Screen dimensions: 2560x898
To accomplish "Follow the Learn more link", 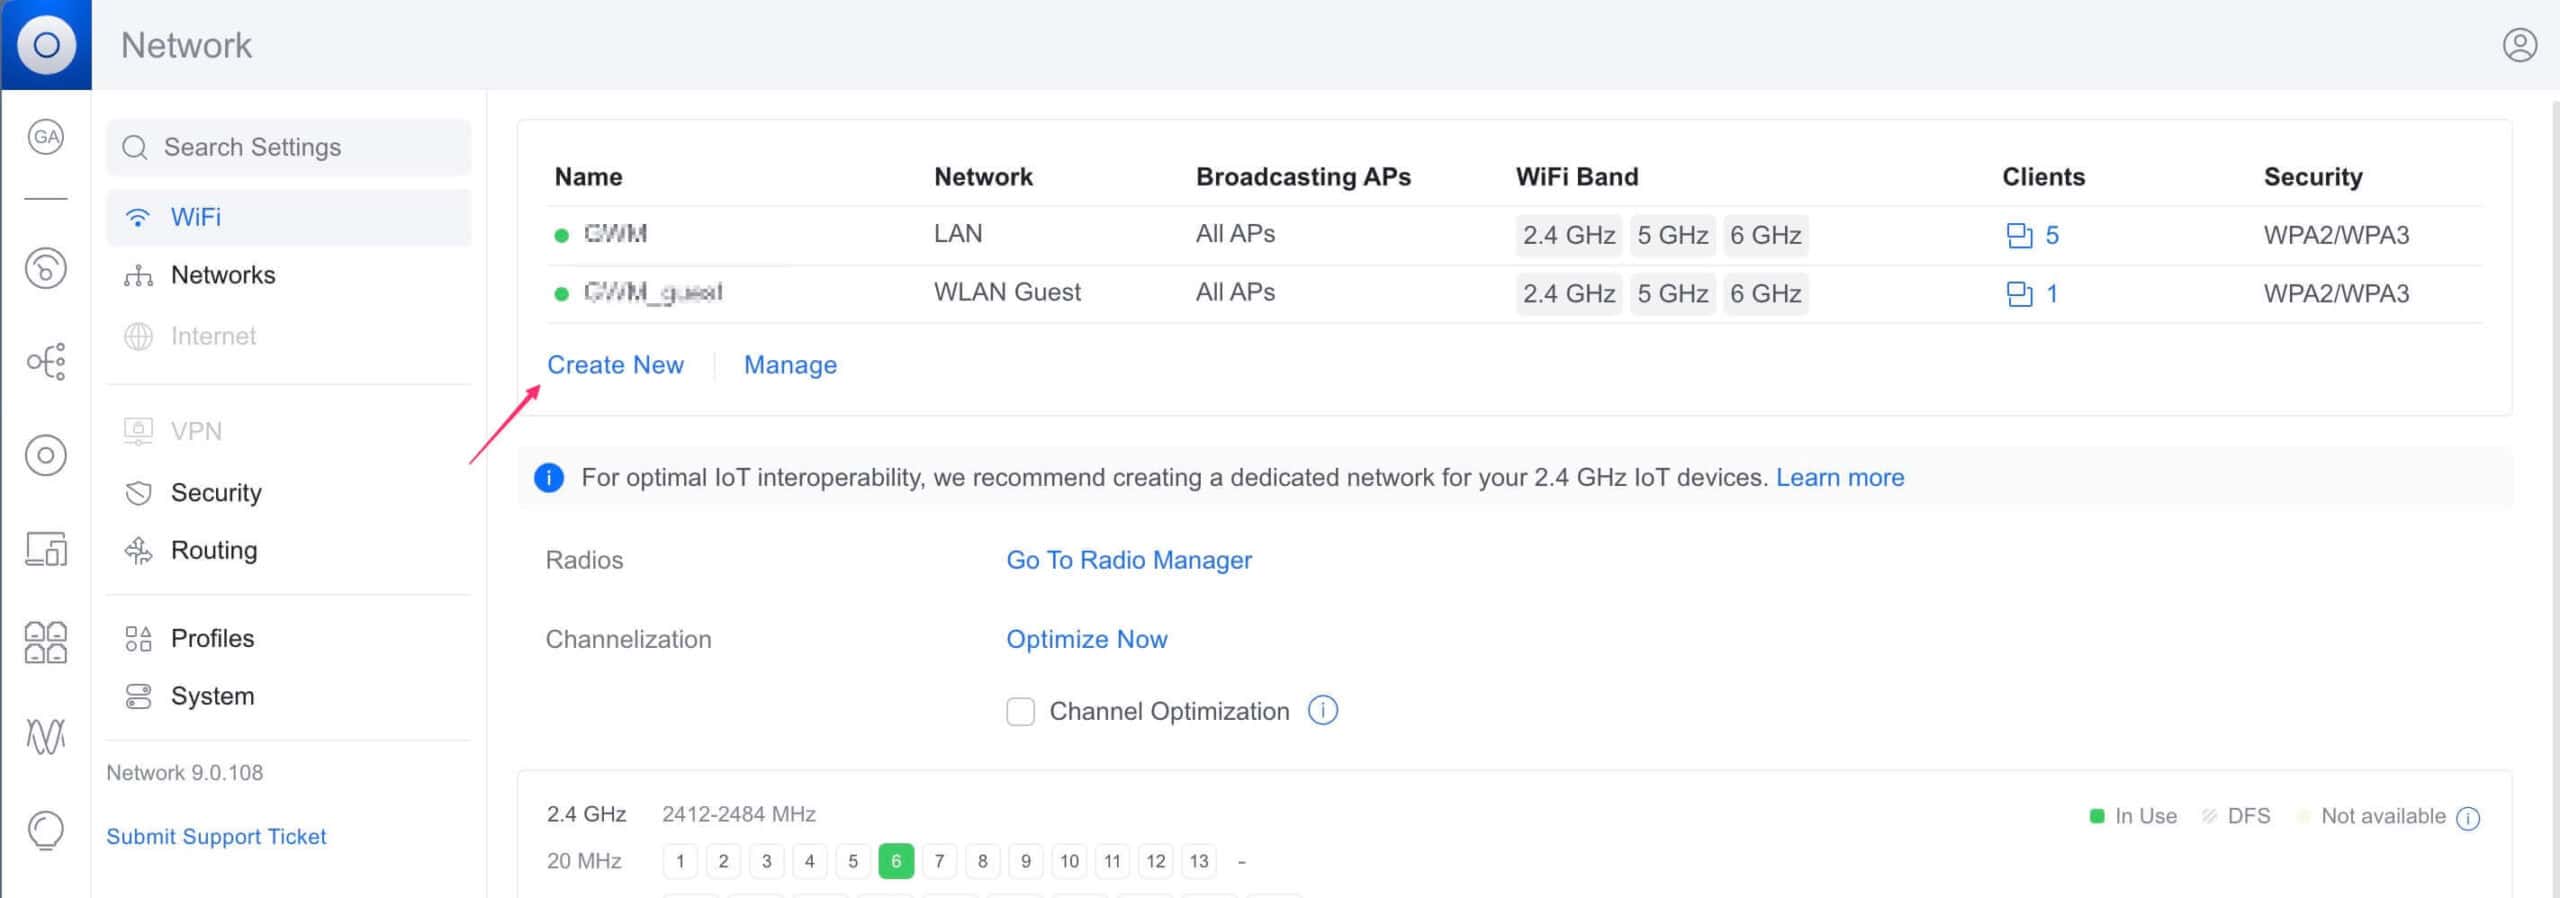I will tap(1840, 478).
